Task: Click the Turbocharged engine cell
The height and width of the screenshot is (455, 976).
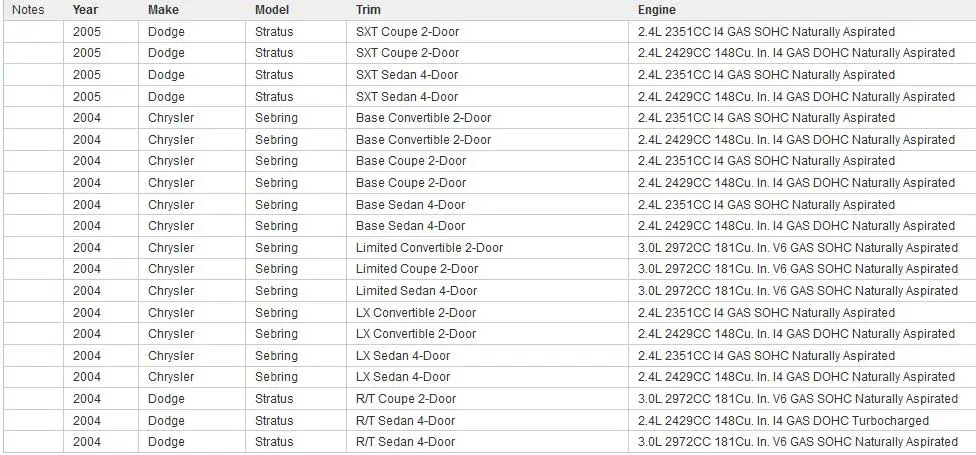Action: point(802,421)
